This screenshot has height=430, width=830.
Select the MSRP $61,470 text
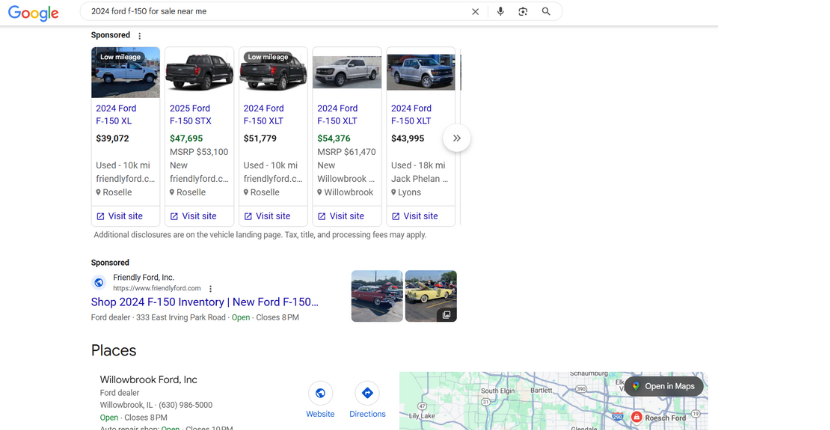tap(347, 152)
